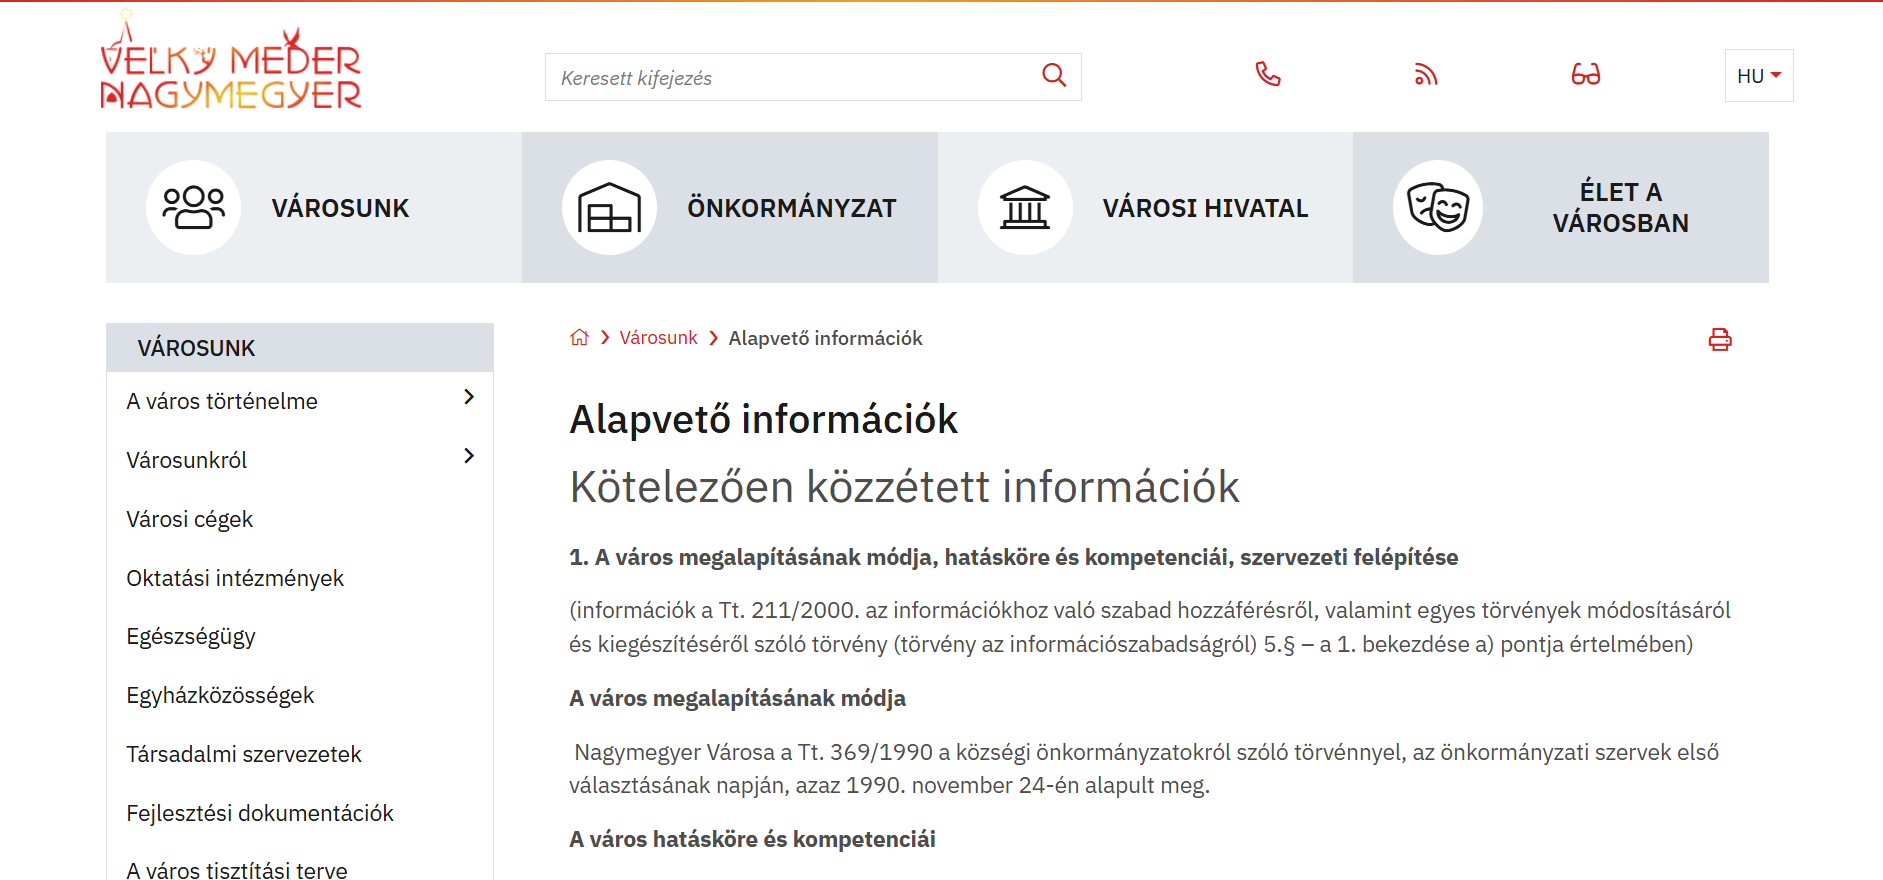Select Egészségügy from the sidebar
Screen dimensions: 1883x880
191,637
